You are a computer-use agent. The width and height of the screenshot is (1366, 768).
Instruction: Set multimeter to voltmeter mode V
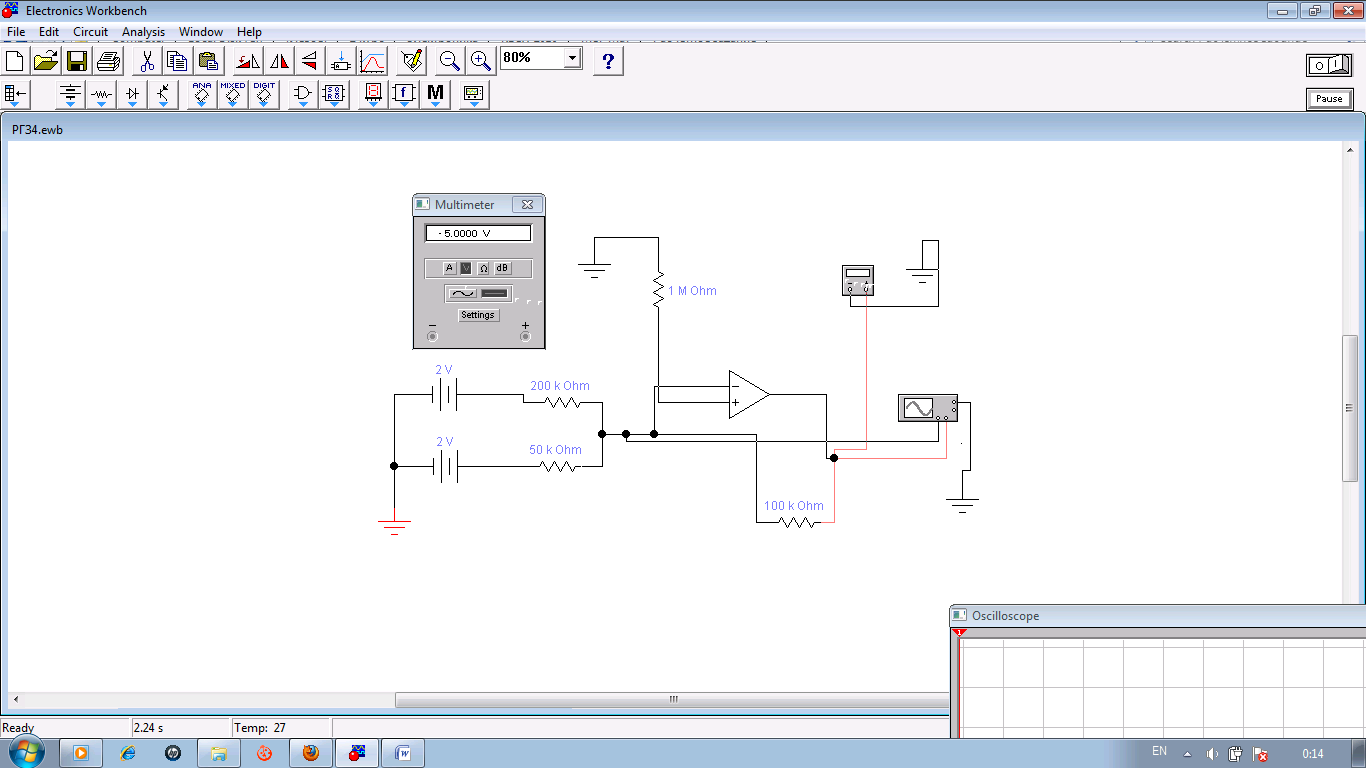(x=466, y=268)
